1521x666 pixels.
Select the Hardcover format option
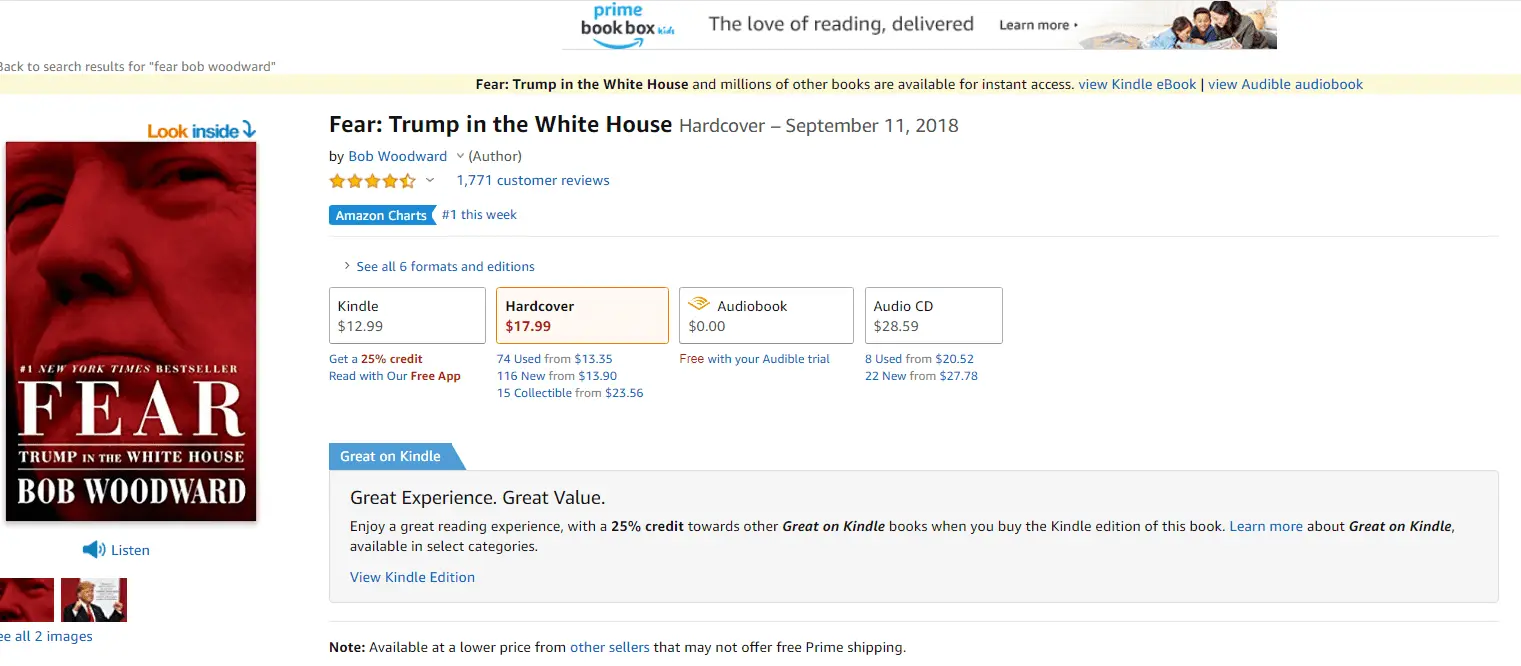582,316
